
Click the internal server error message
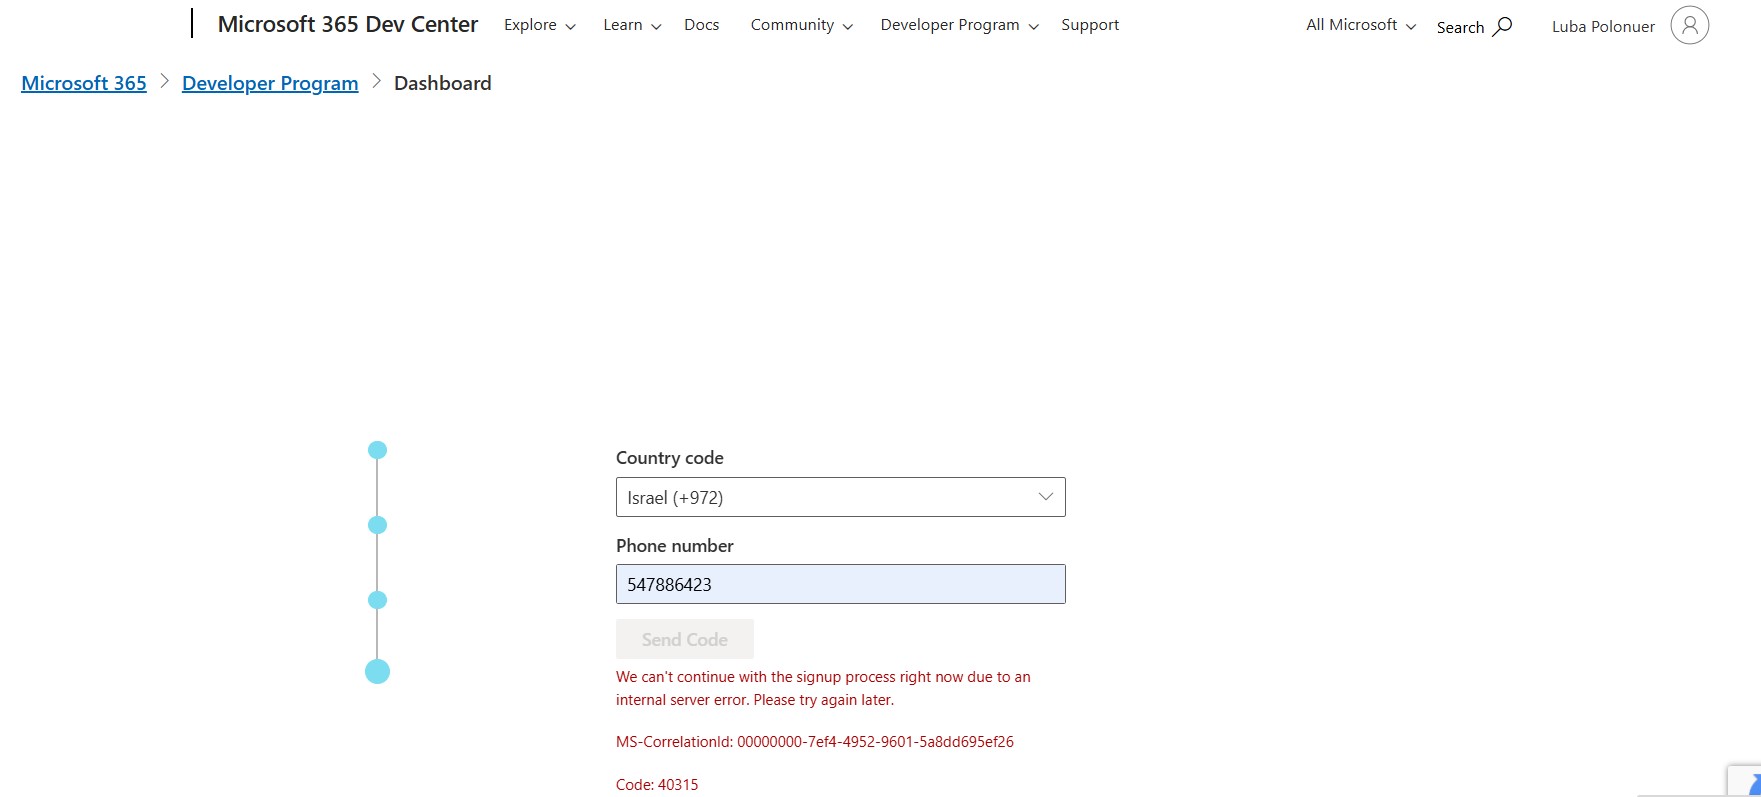click(823, 688)
